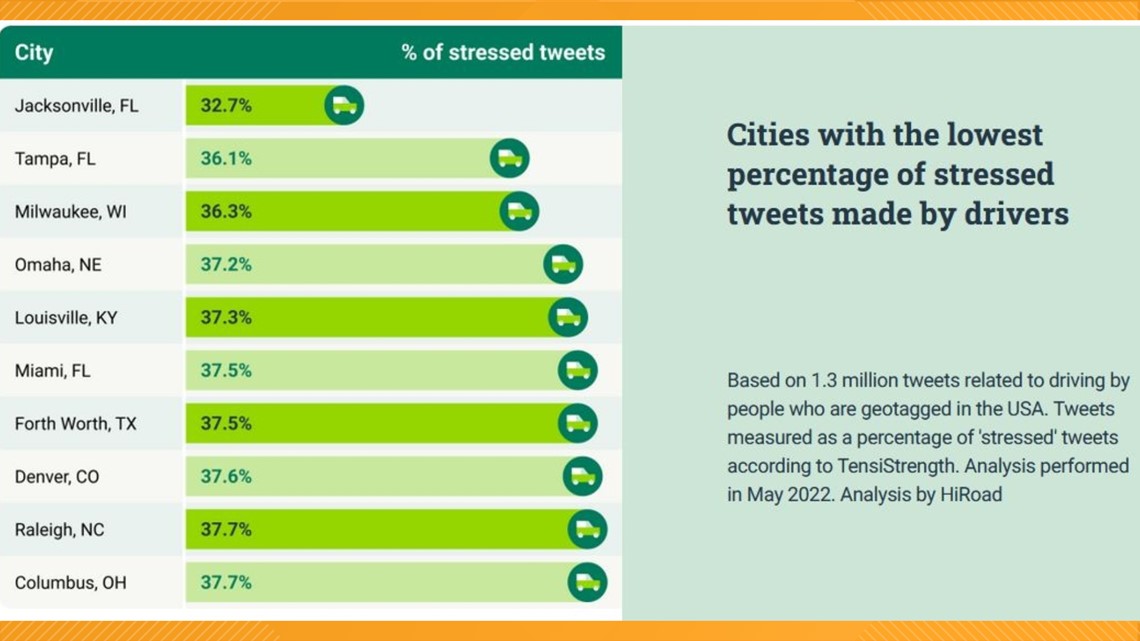Click the Tampa, FL city label
Viewport: 1140px width, 641px height.
point(55,158)
